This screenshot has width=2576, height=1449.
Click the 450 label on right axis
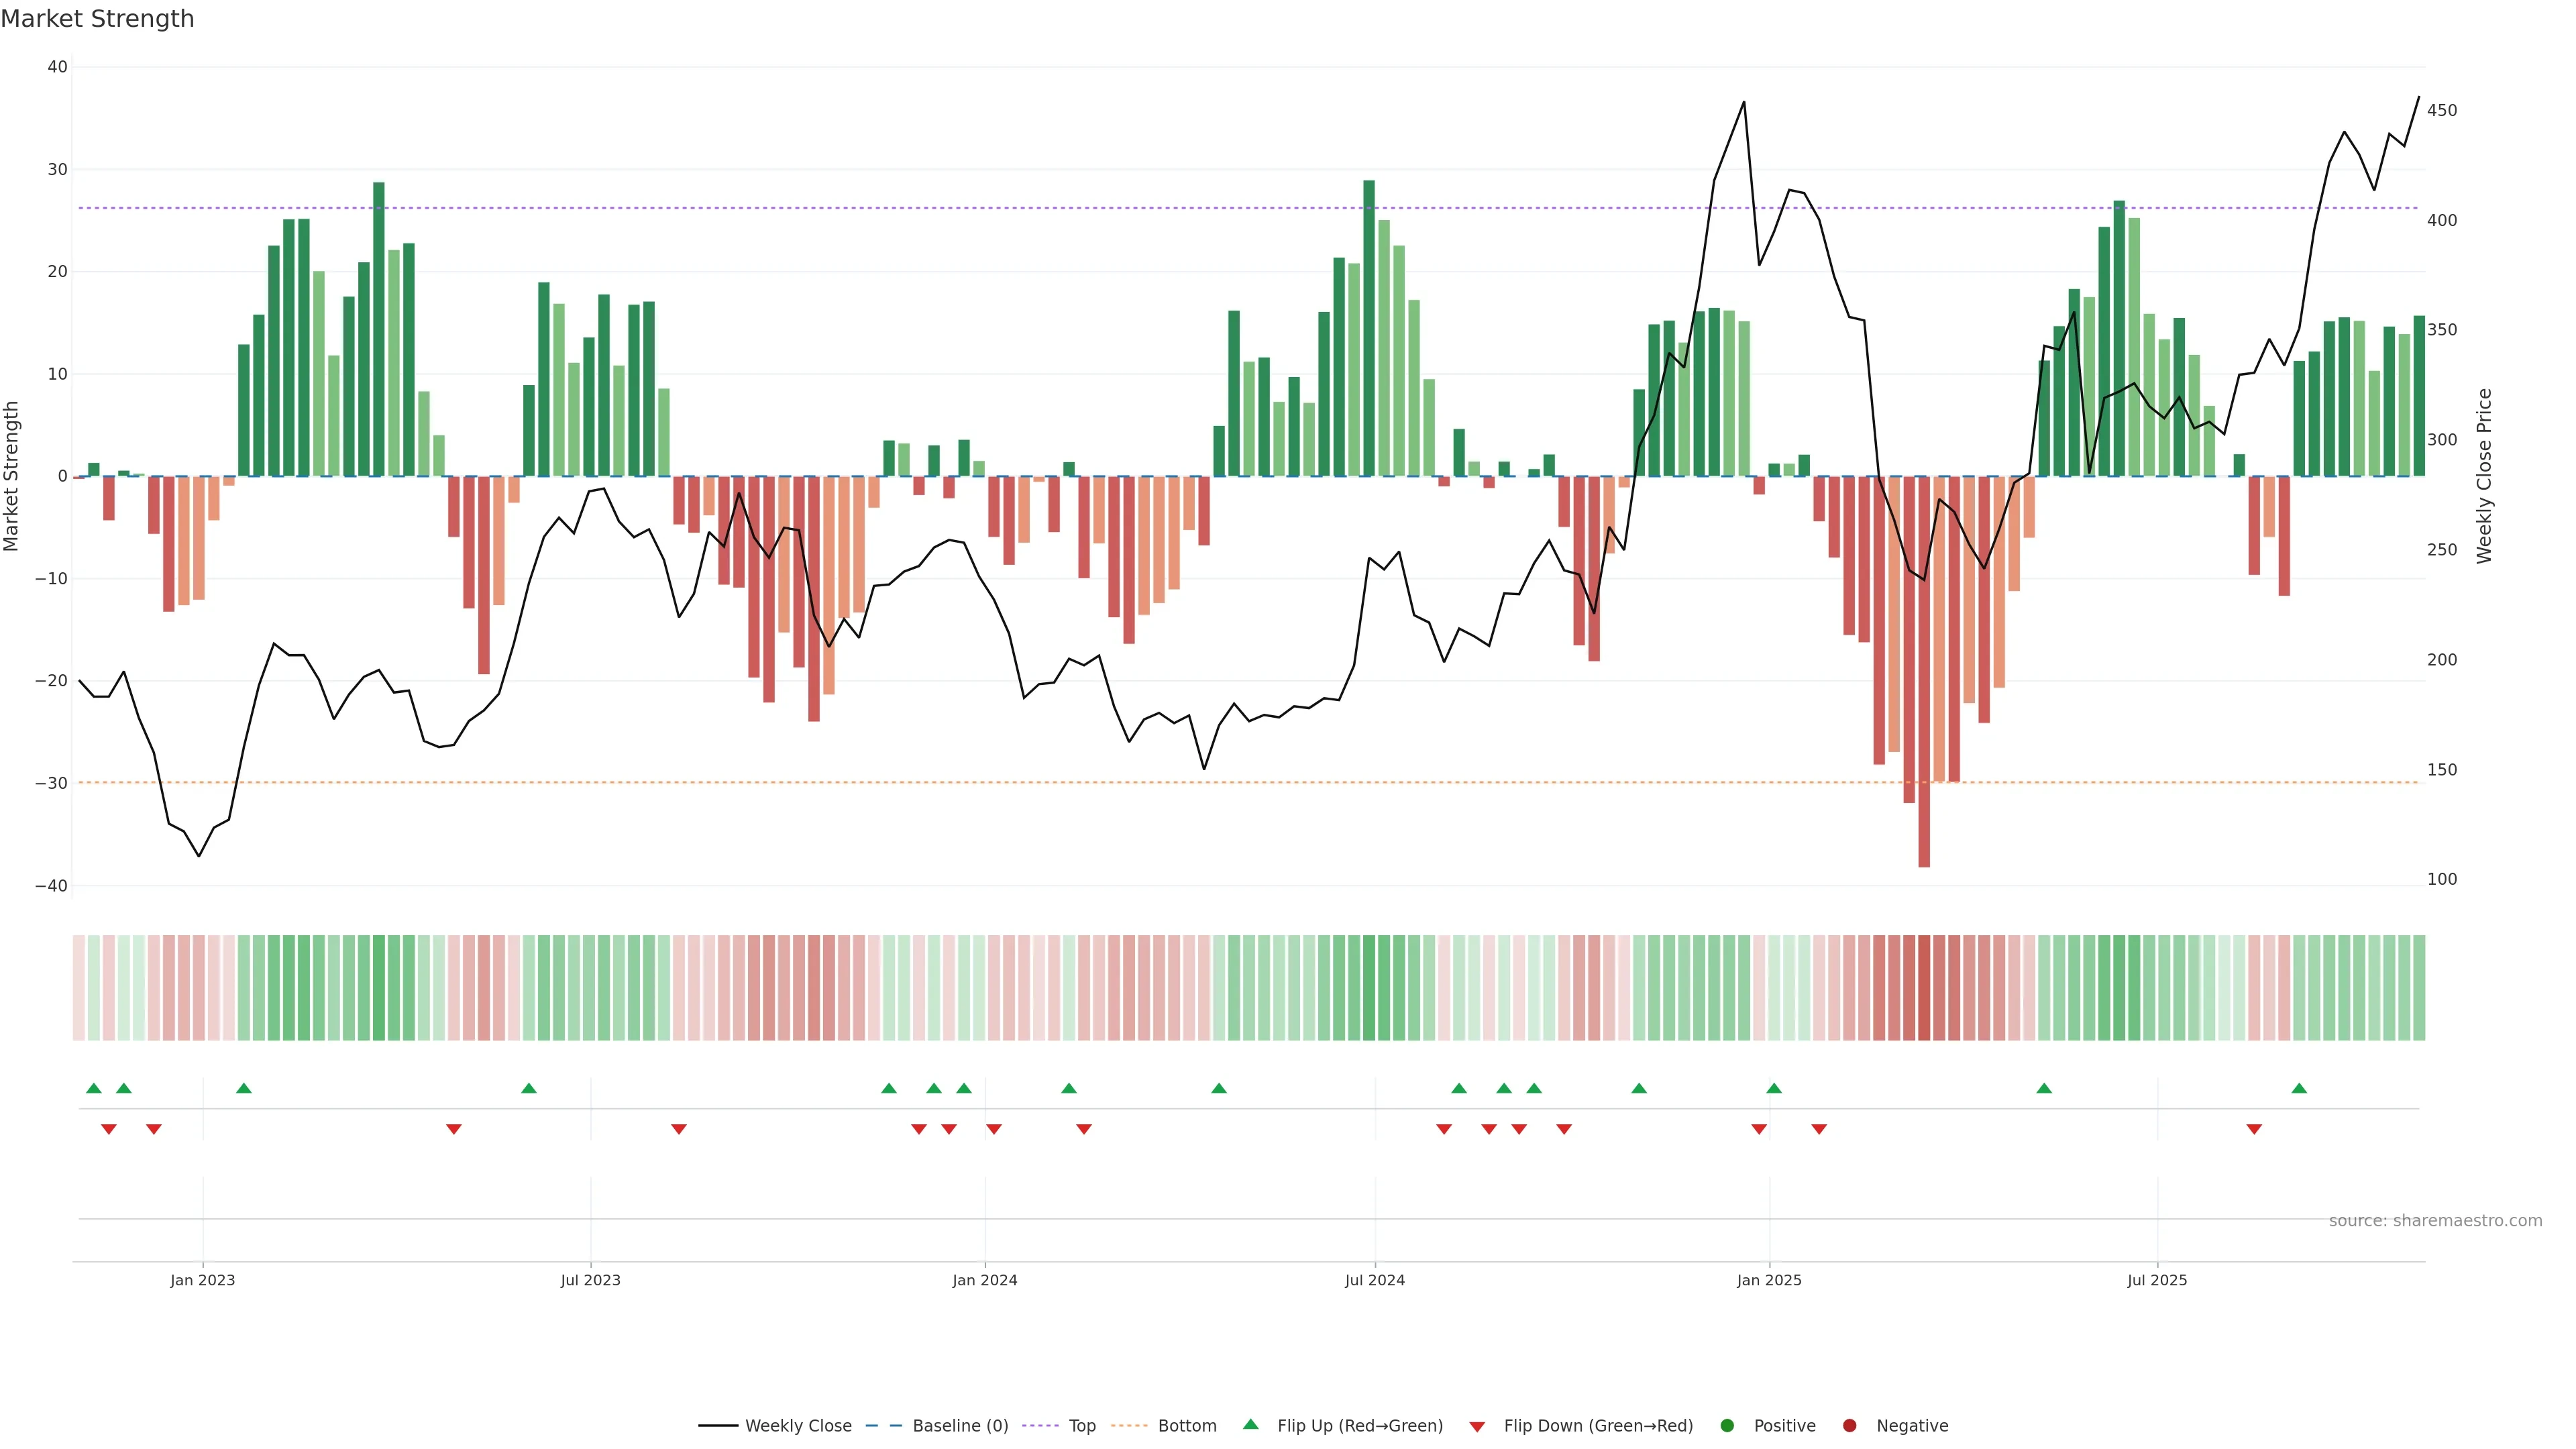pos(2441,110)
